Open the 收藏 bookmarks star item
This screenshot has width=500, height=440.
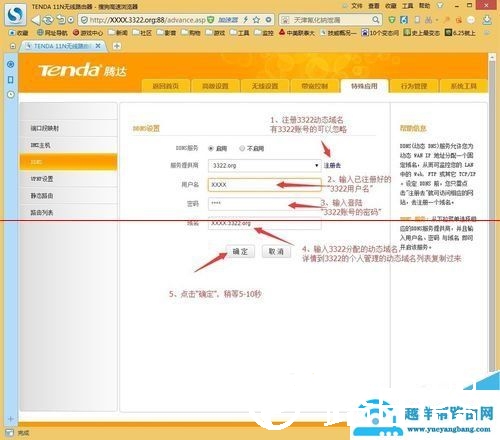point(19,33)
